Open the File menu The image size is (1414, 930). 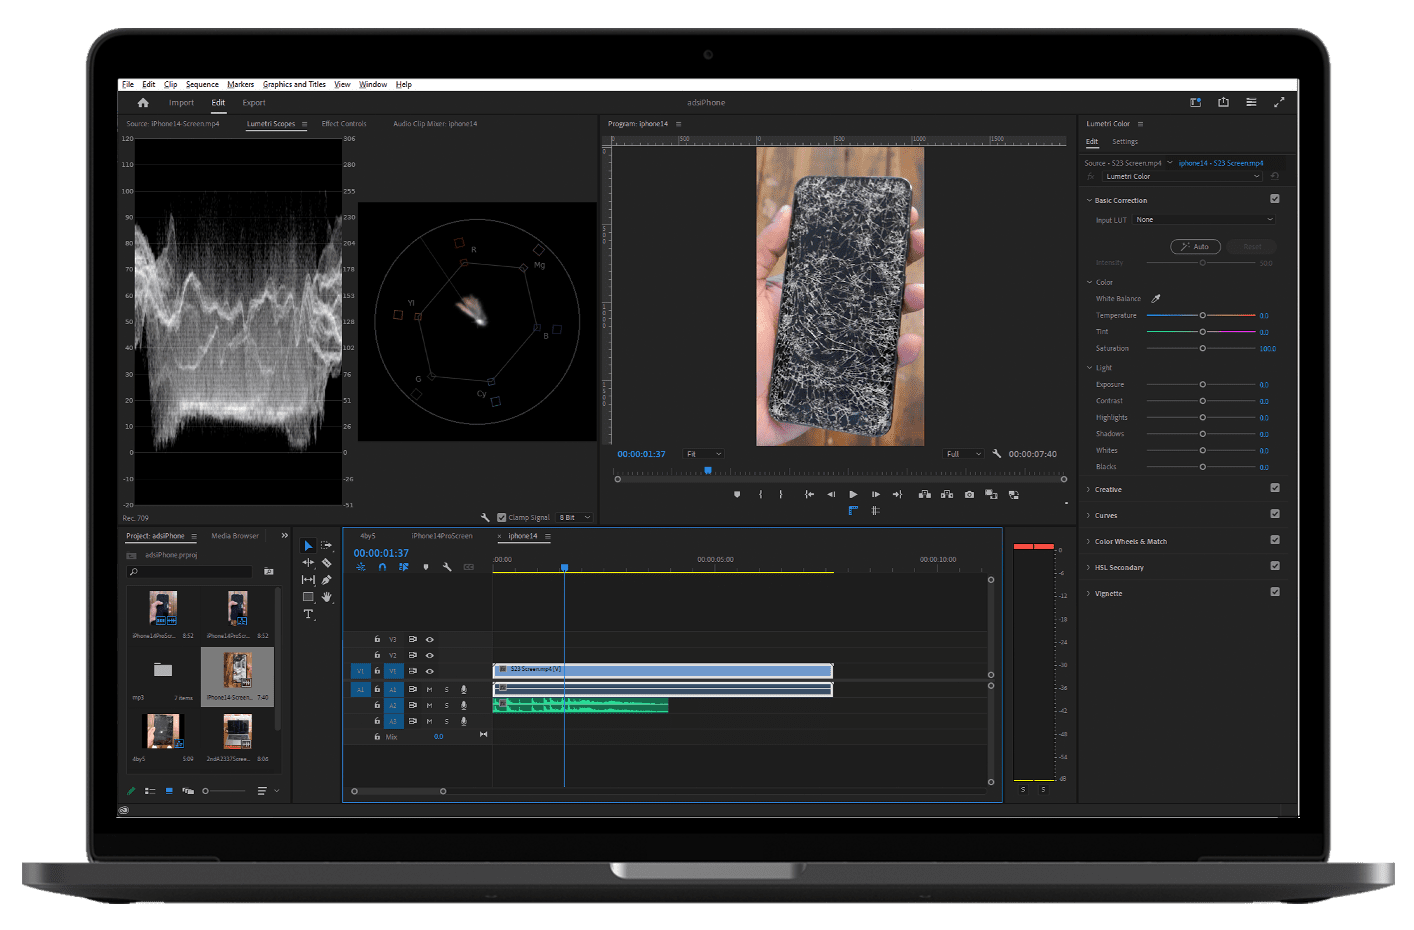pos(128,84)
